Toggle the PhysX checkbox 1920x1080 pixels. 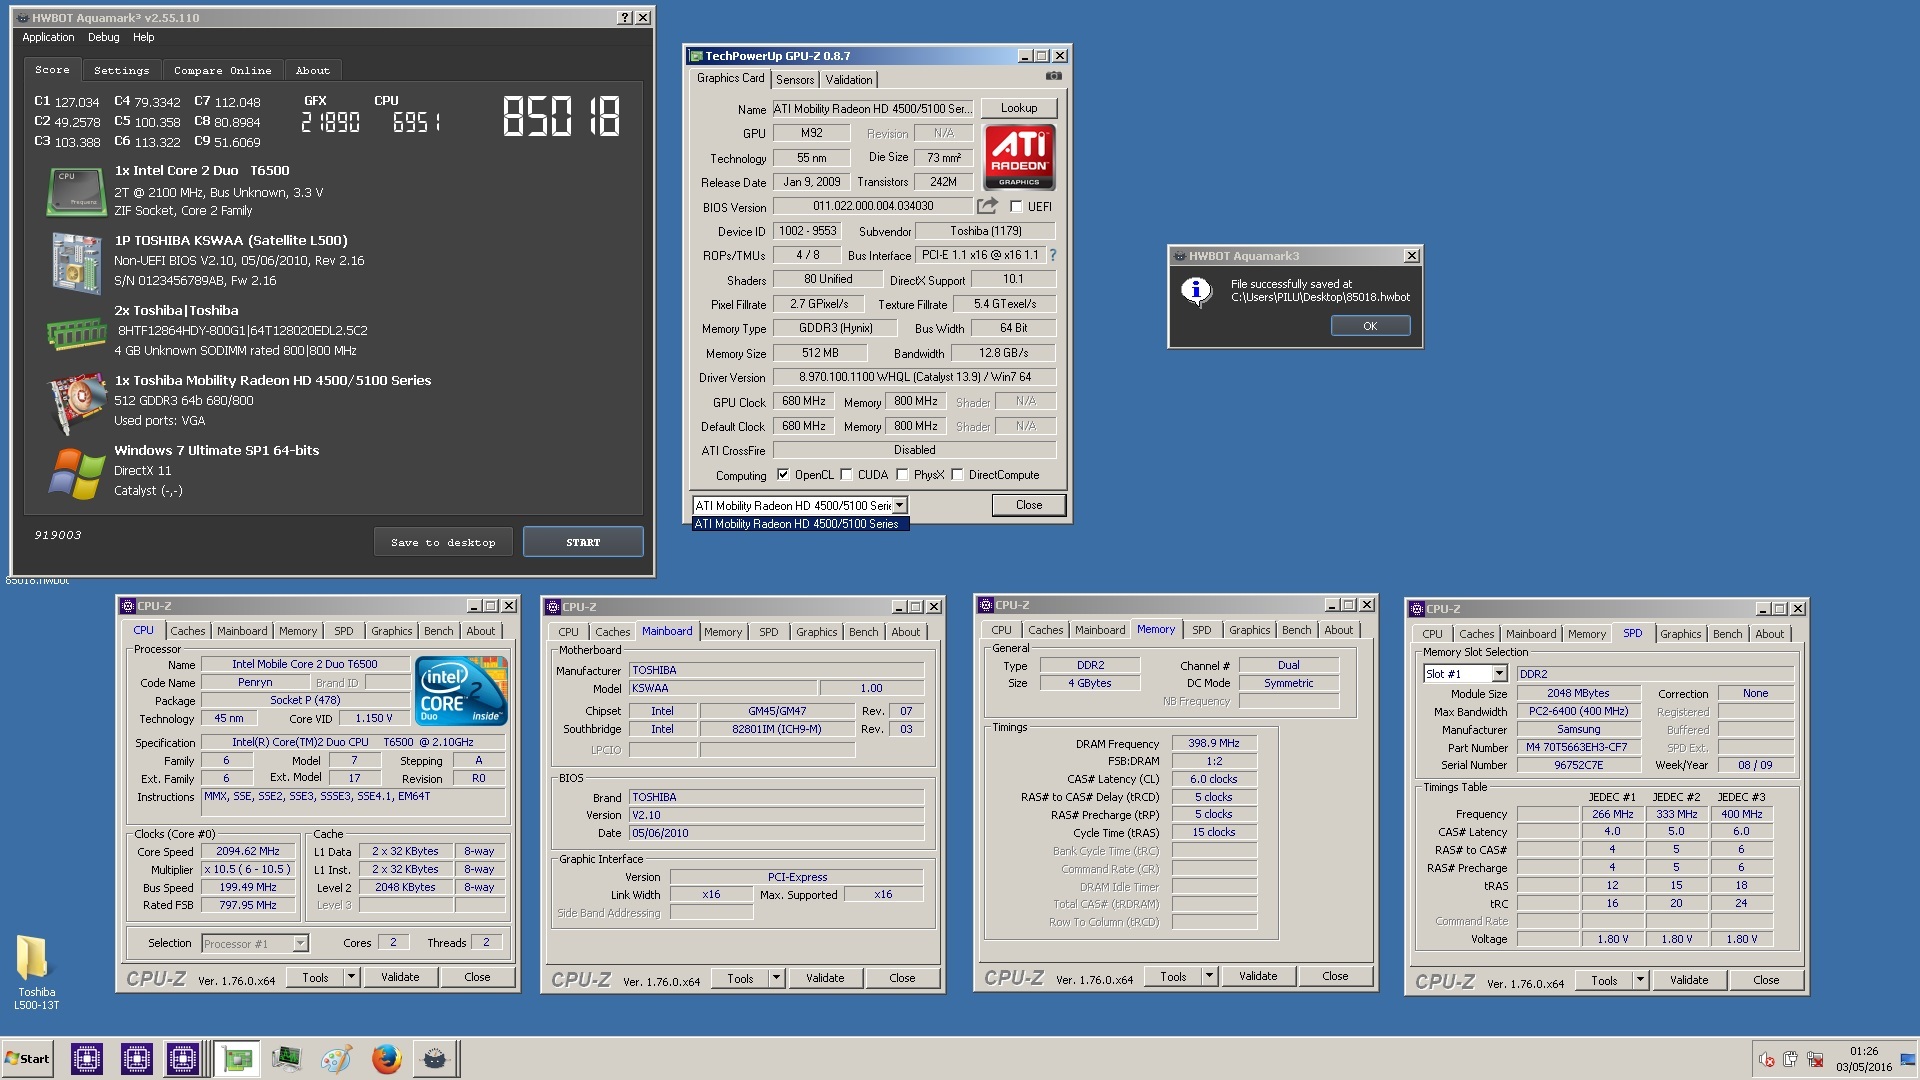point(902,475)
